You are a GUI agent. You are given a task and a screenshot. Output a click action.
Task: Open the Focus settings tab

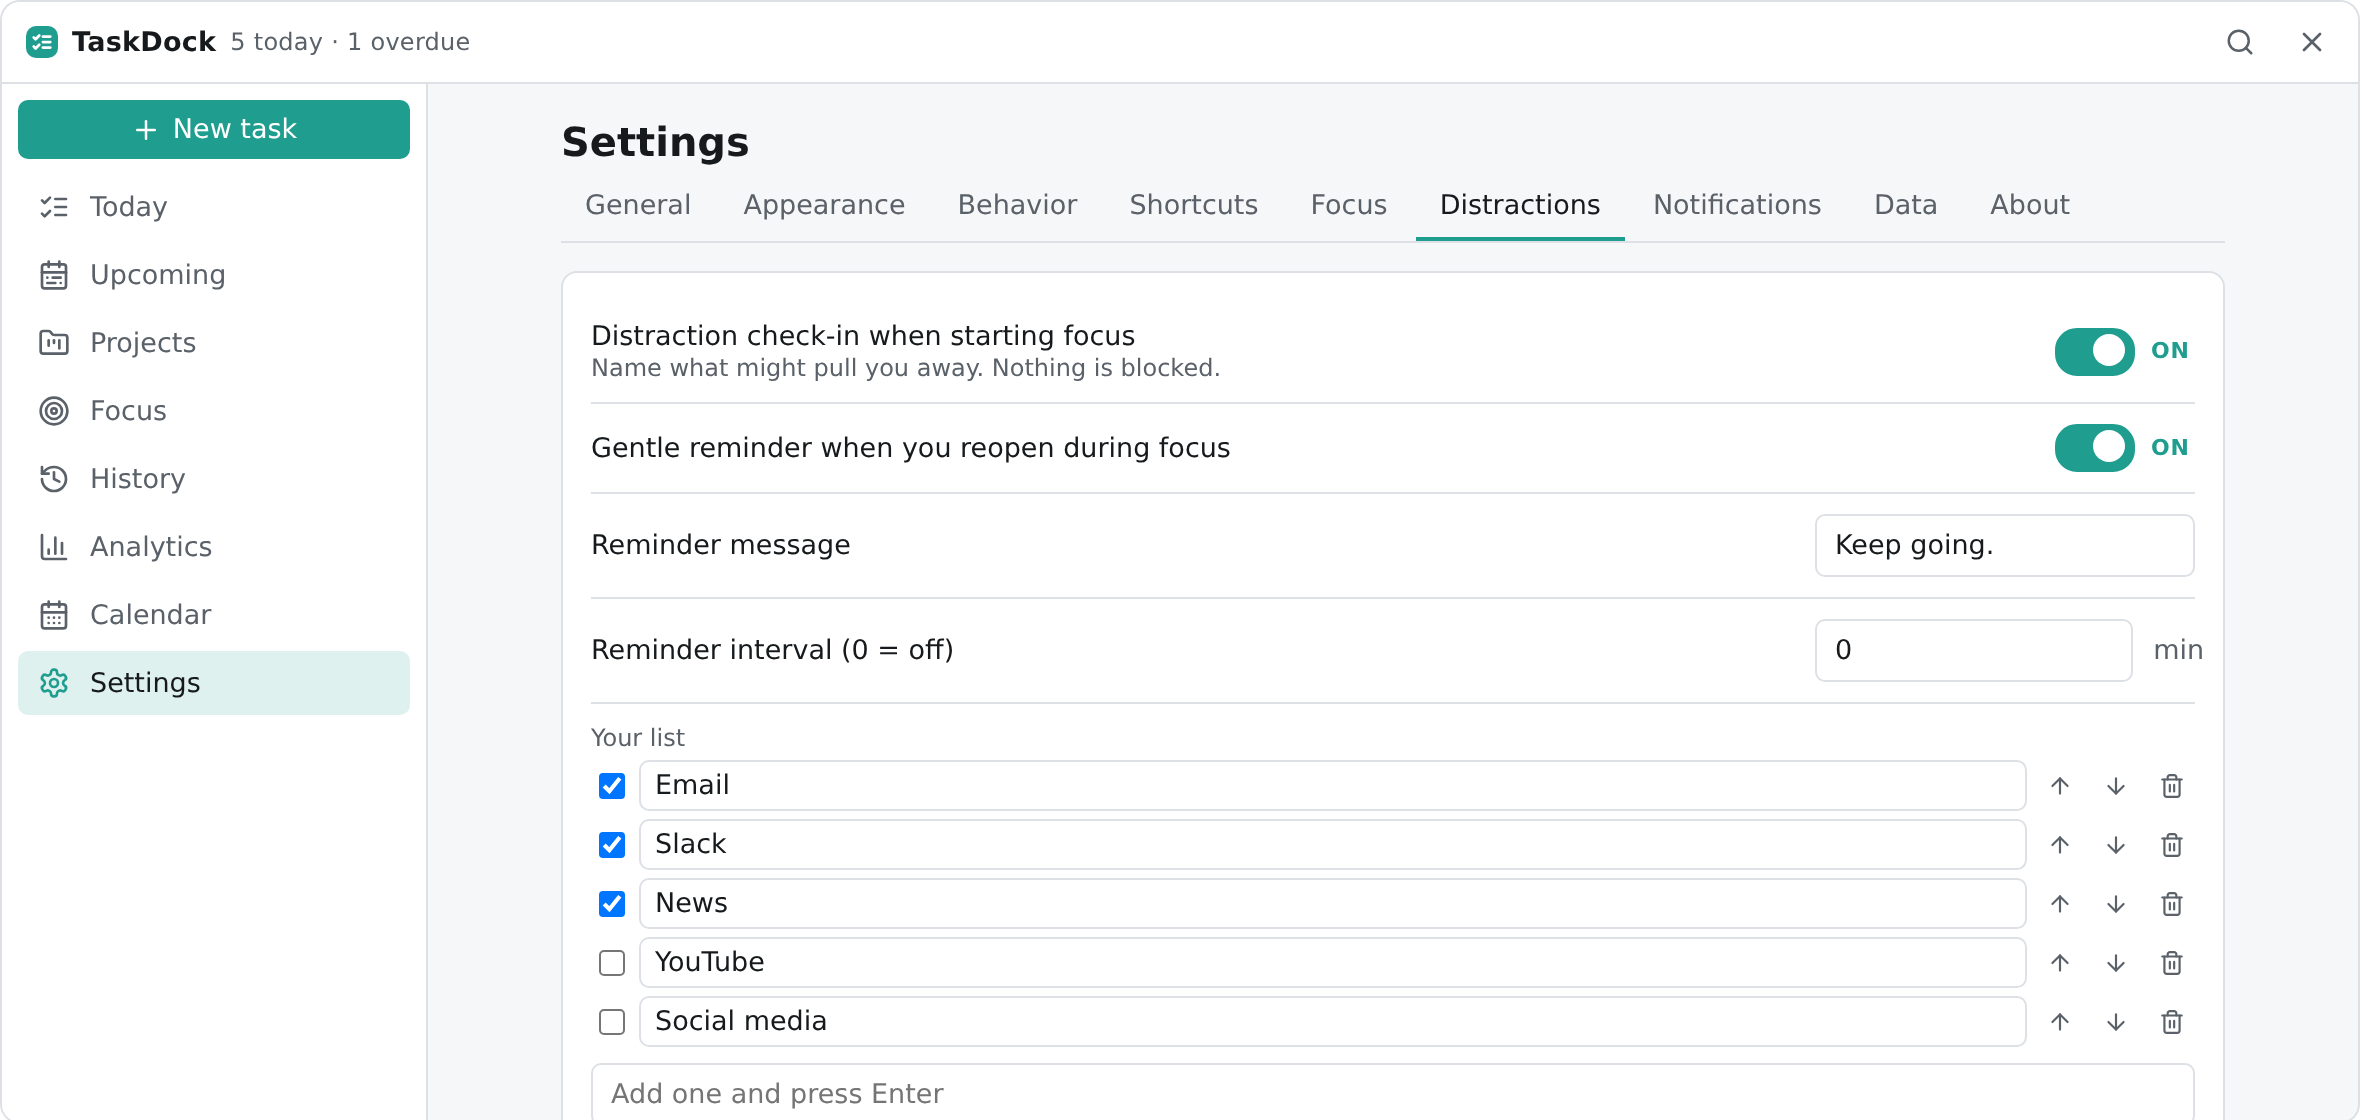1349,205
